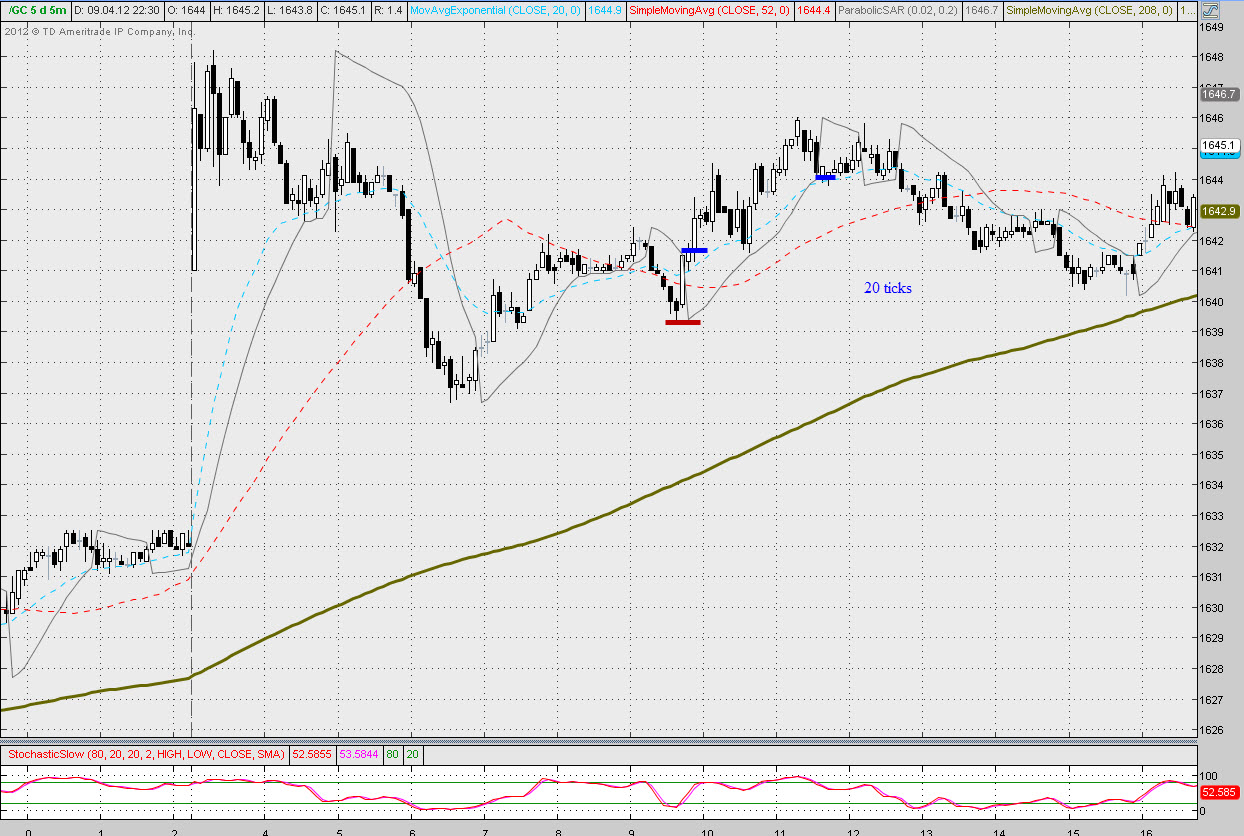Click the red horizontal line marker below candles
This screenshot has width=1244, height=836.
coord(683,322)
